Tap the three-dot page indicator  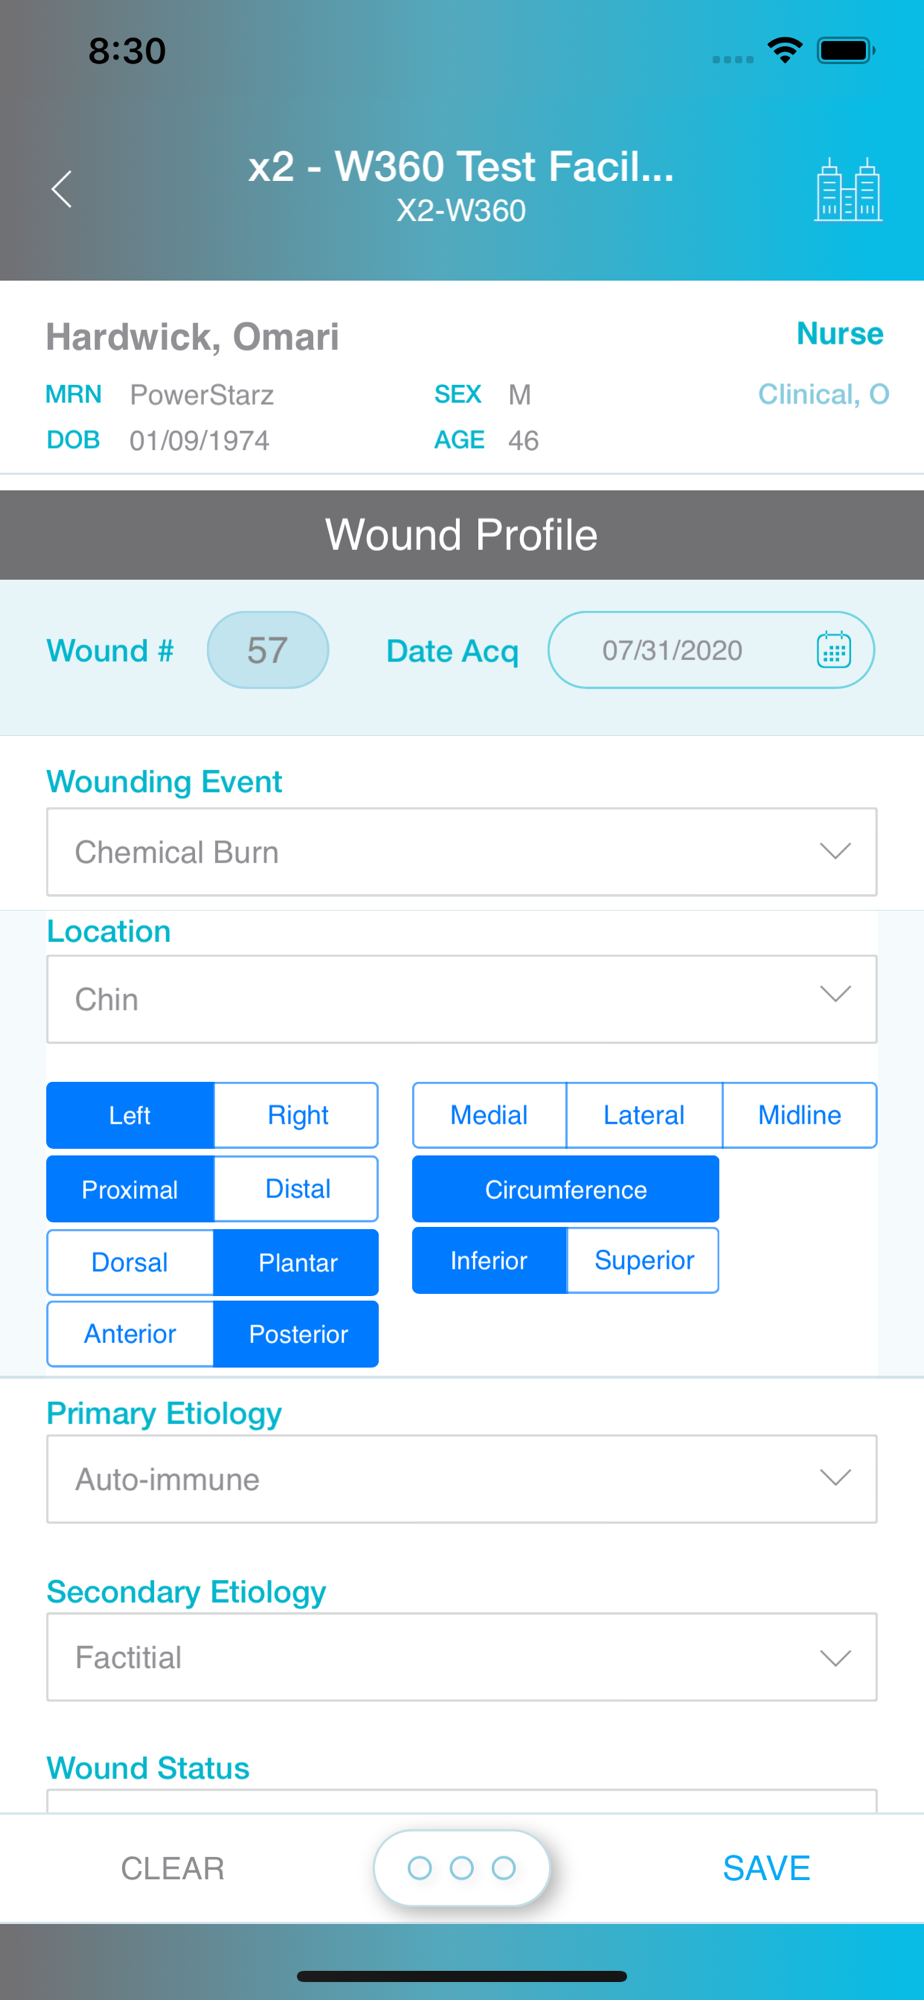461,1868
